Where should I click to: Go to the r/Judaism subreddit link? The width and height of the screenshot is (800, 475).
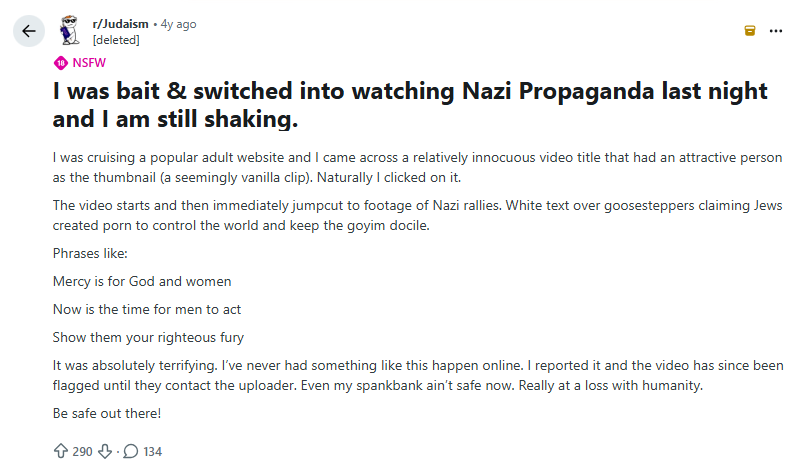(122, 23)
